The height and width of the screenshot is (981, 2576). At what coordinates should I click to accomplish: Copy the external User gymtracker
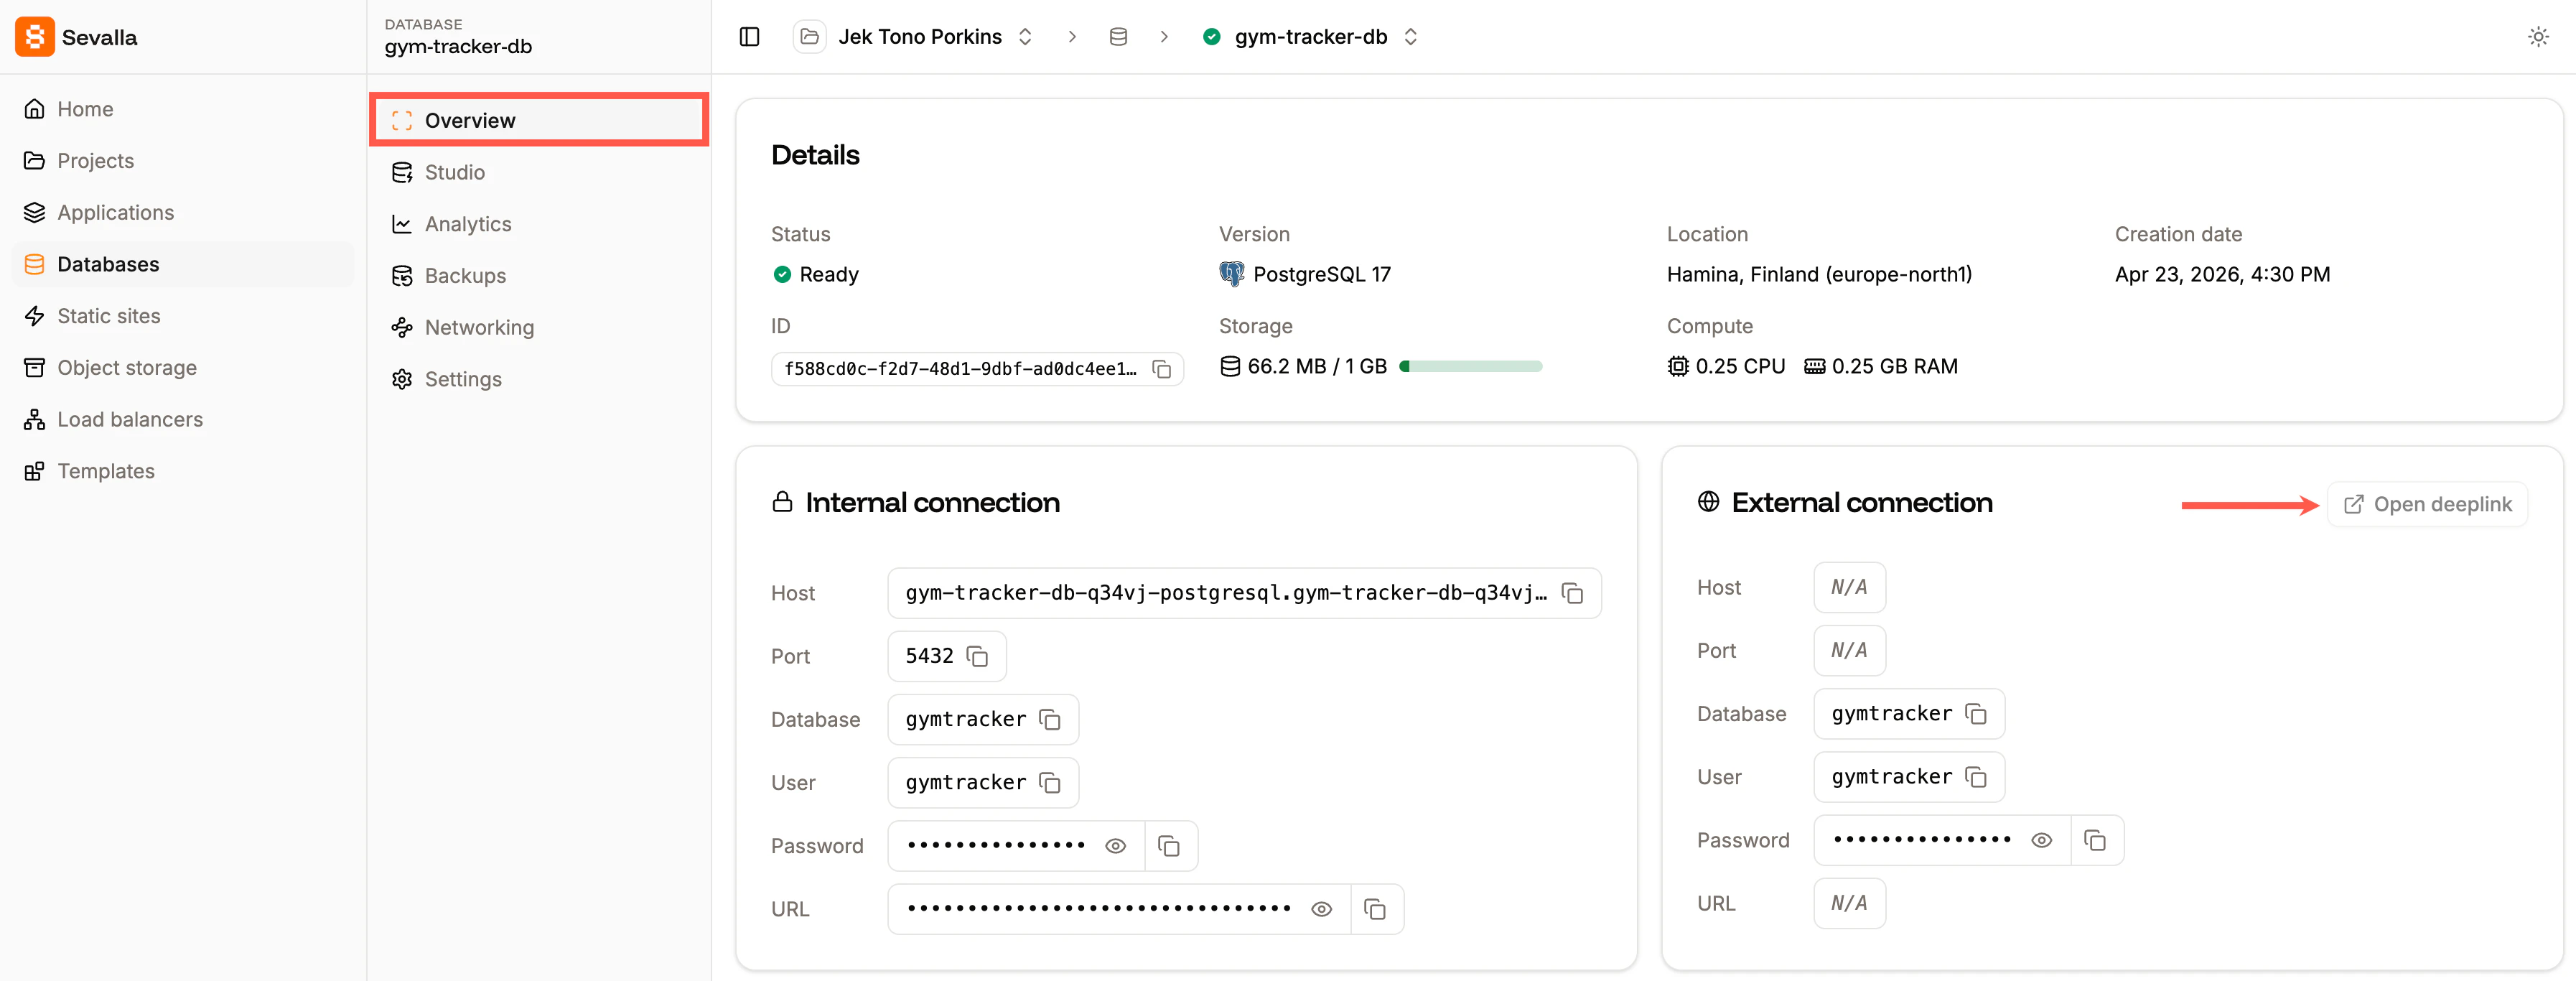1975,776
